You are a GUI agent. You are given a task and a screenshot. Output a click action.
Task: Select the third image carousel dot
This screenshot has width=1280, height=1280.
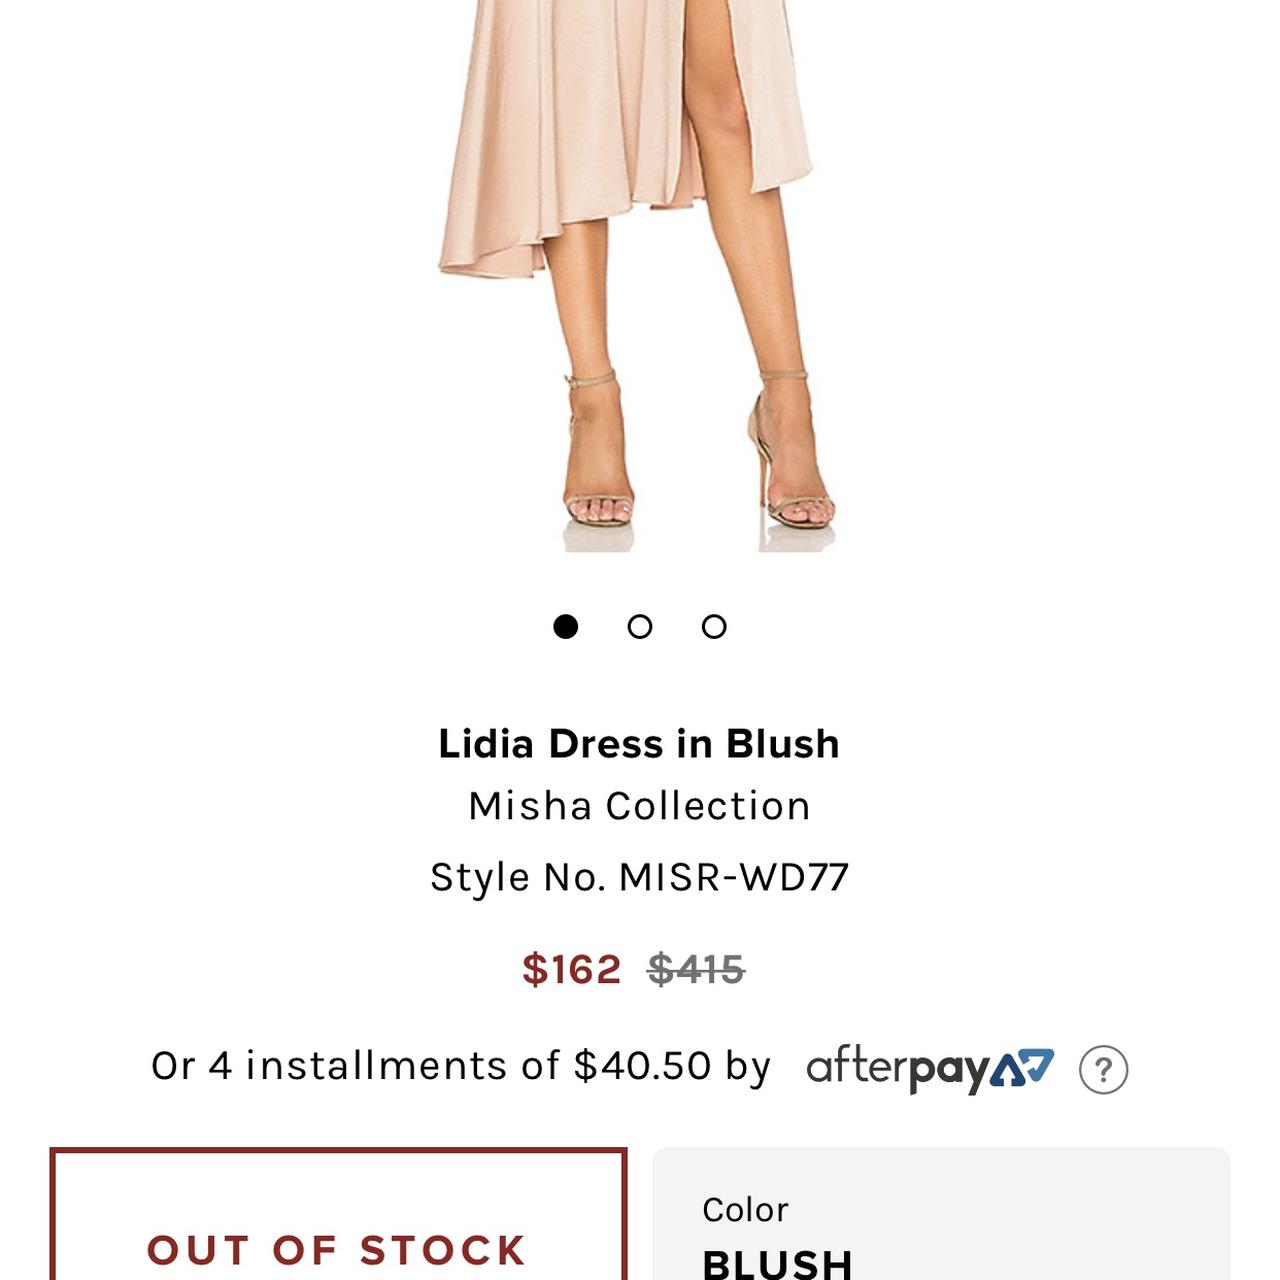pyautogui.click(x=712, y=627)
